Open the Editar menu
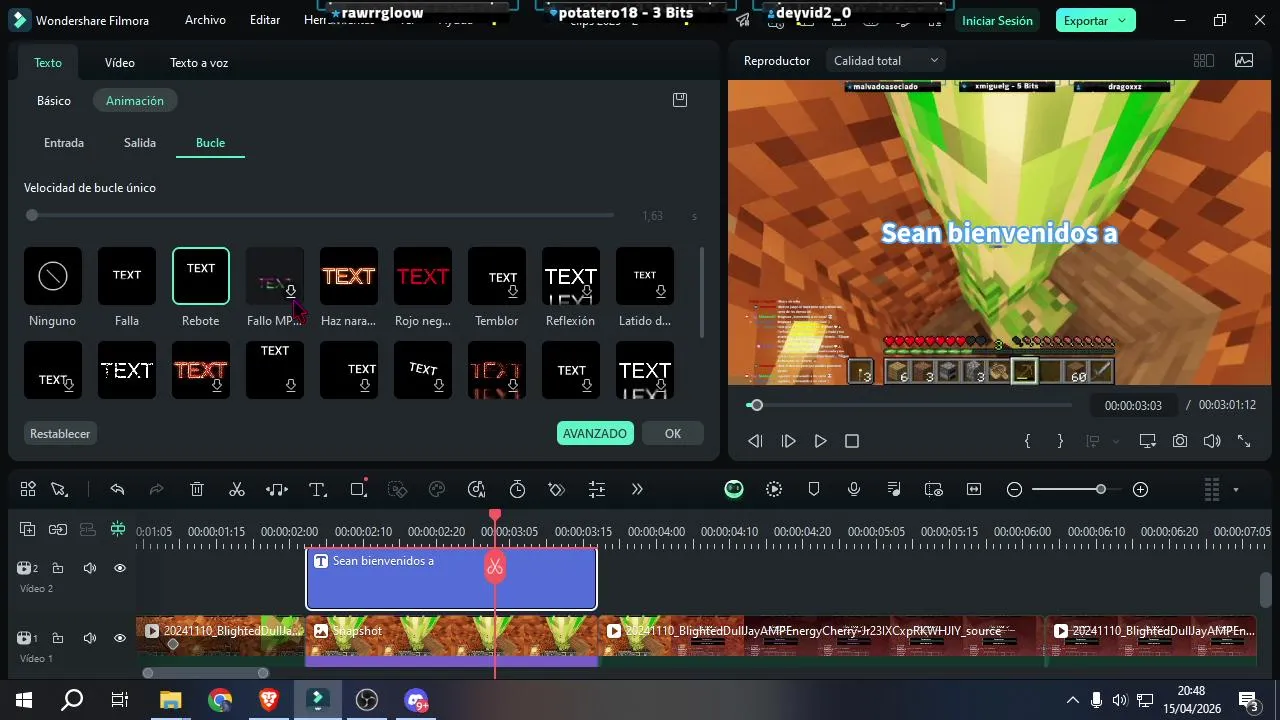The height and width of the screenshot is (720, 1280). 265,20
